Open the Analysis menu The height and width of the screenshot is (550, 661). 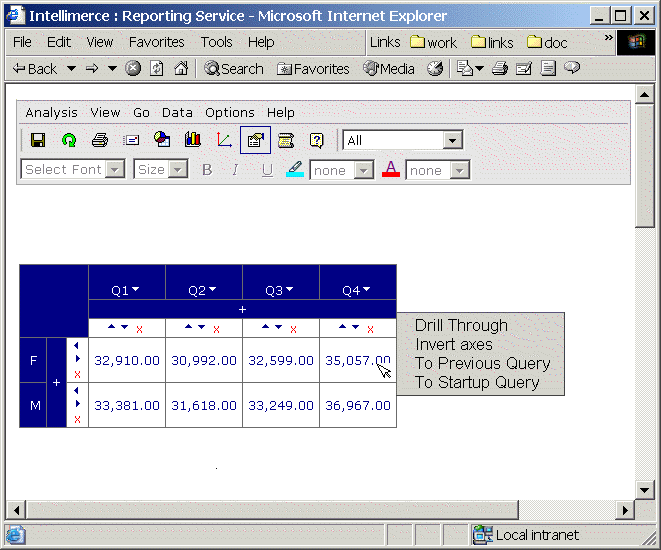(x=51, y=113)
